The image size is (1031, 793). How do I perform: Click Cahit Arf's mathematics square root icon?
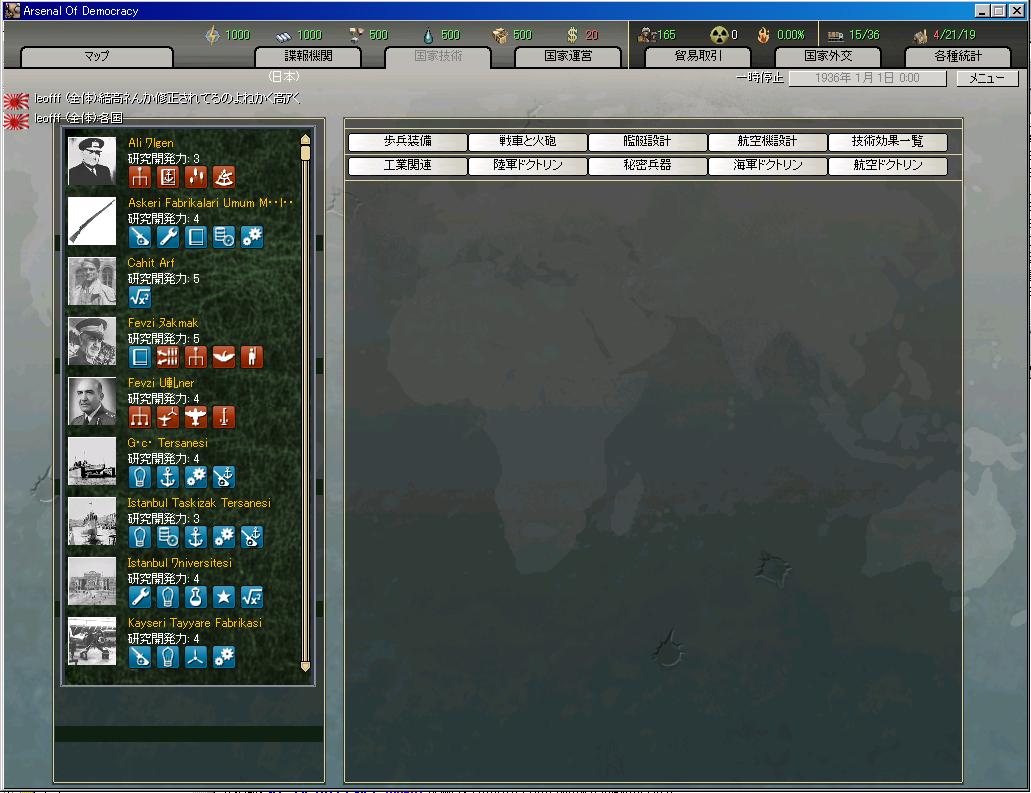139,297
